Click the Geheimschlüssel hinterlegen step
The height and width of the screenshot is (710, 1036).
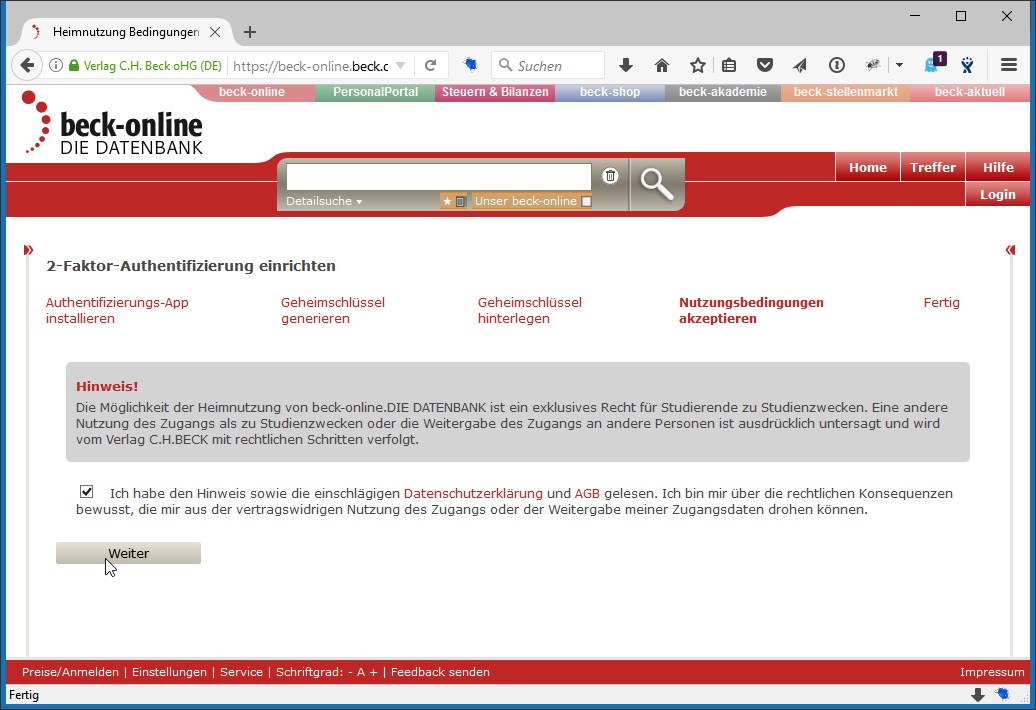point(530,310)
